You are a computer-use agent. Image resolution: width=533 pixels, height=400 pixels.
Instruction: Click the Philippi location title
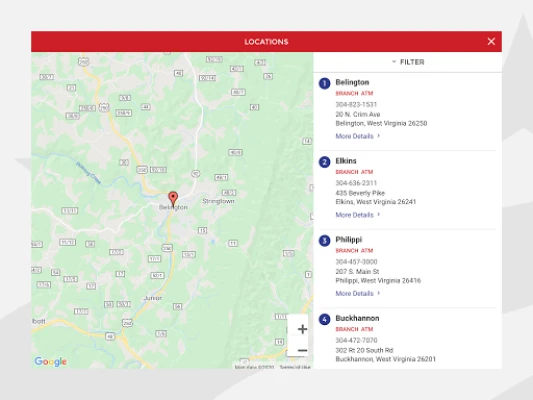pyautogui.click(x=348, y=240)
